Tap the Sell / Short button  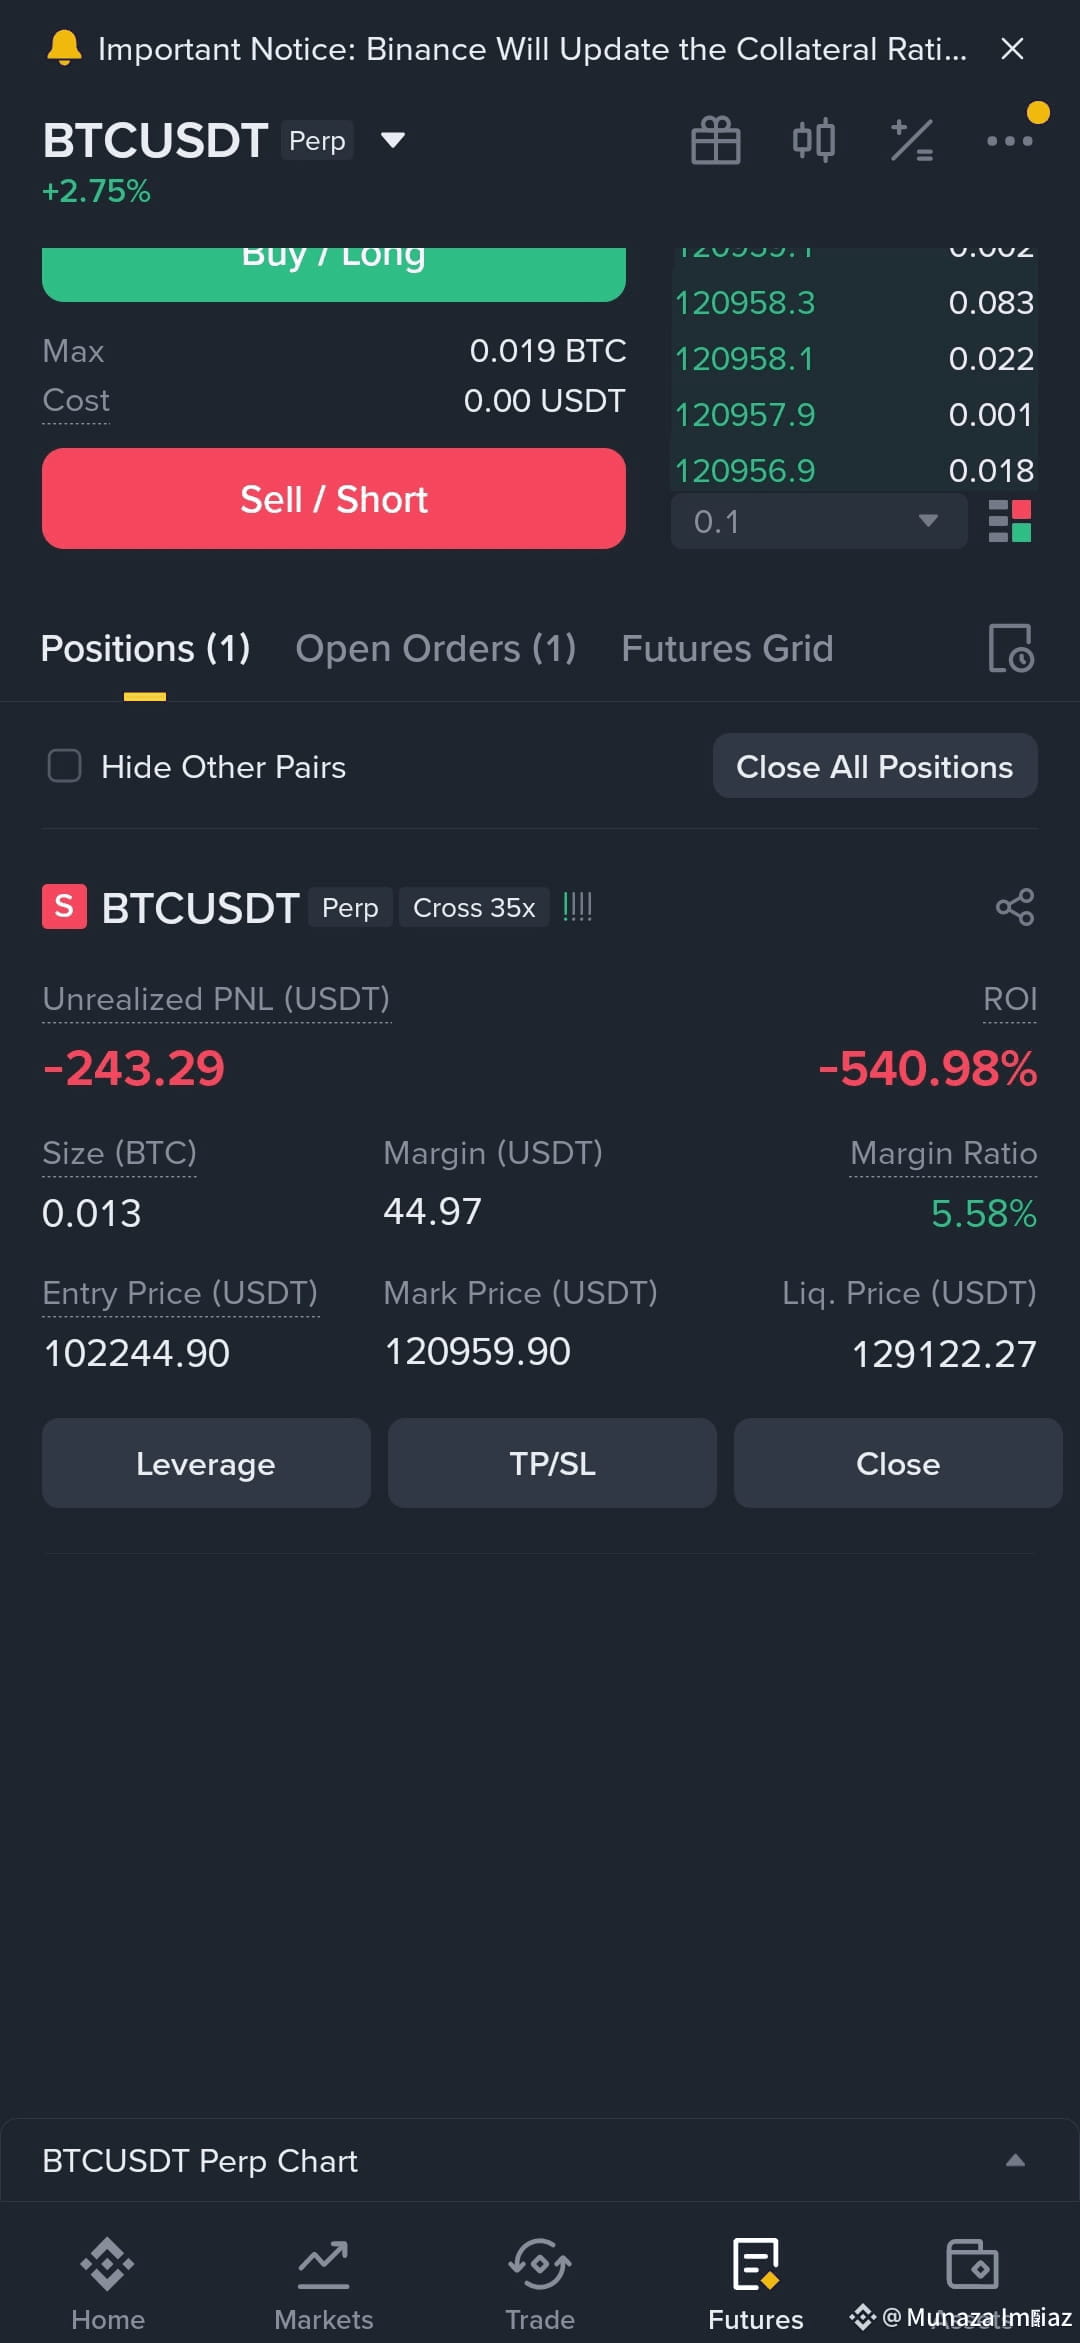[x=334, y=498]
